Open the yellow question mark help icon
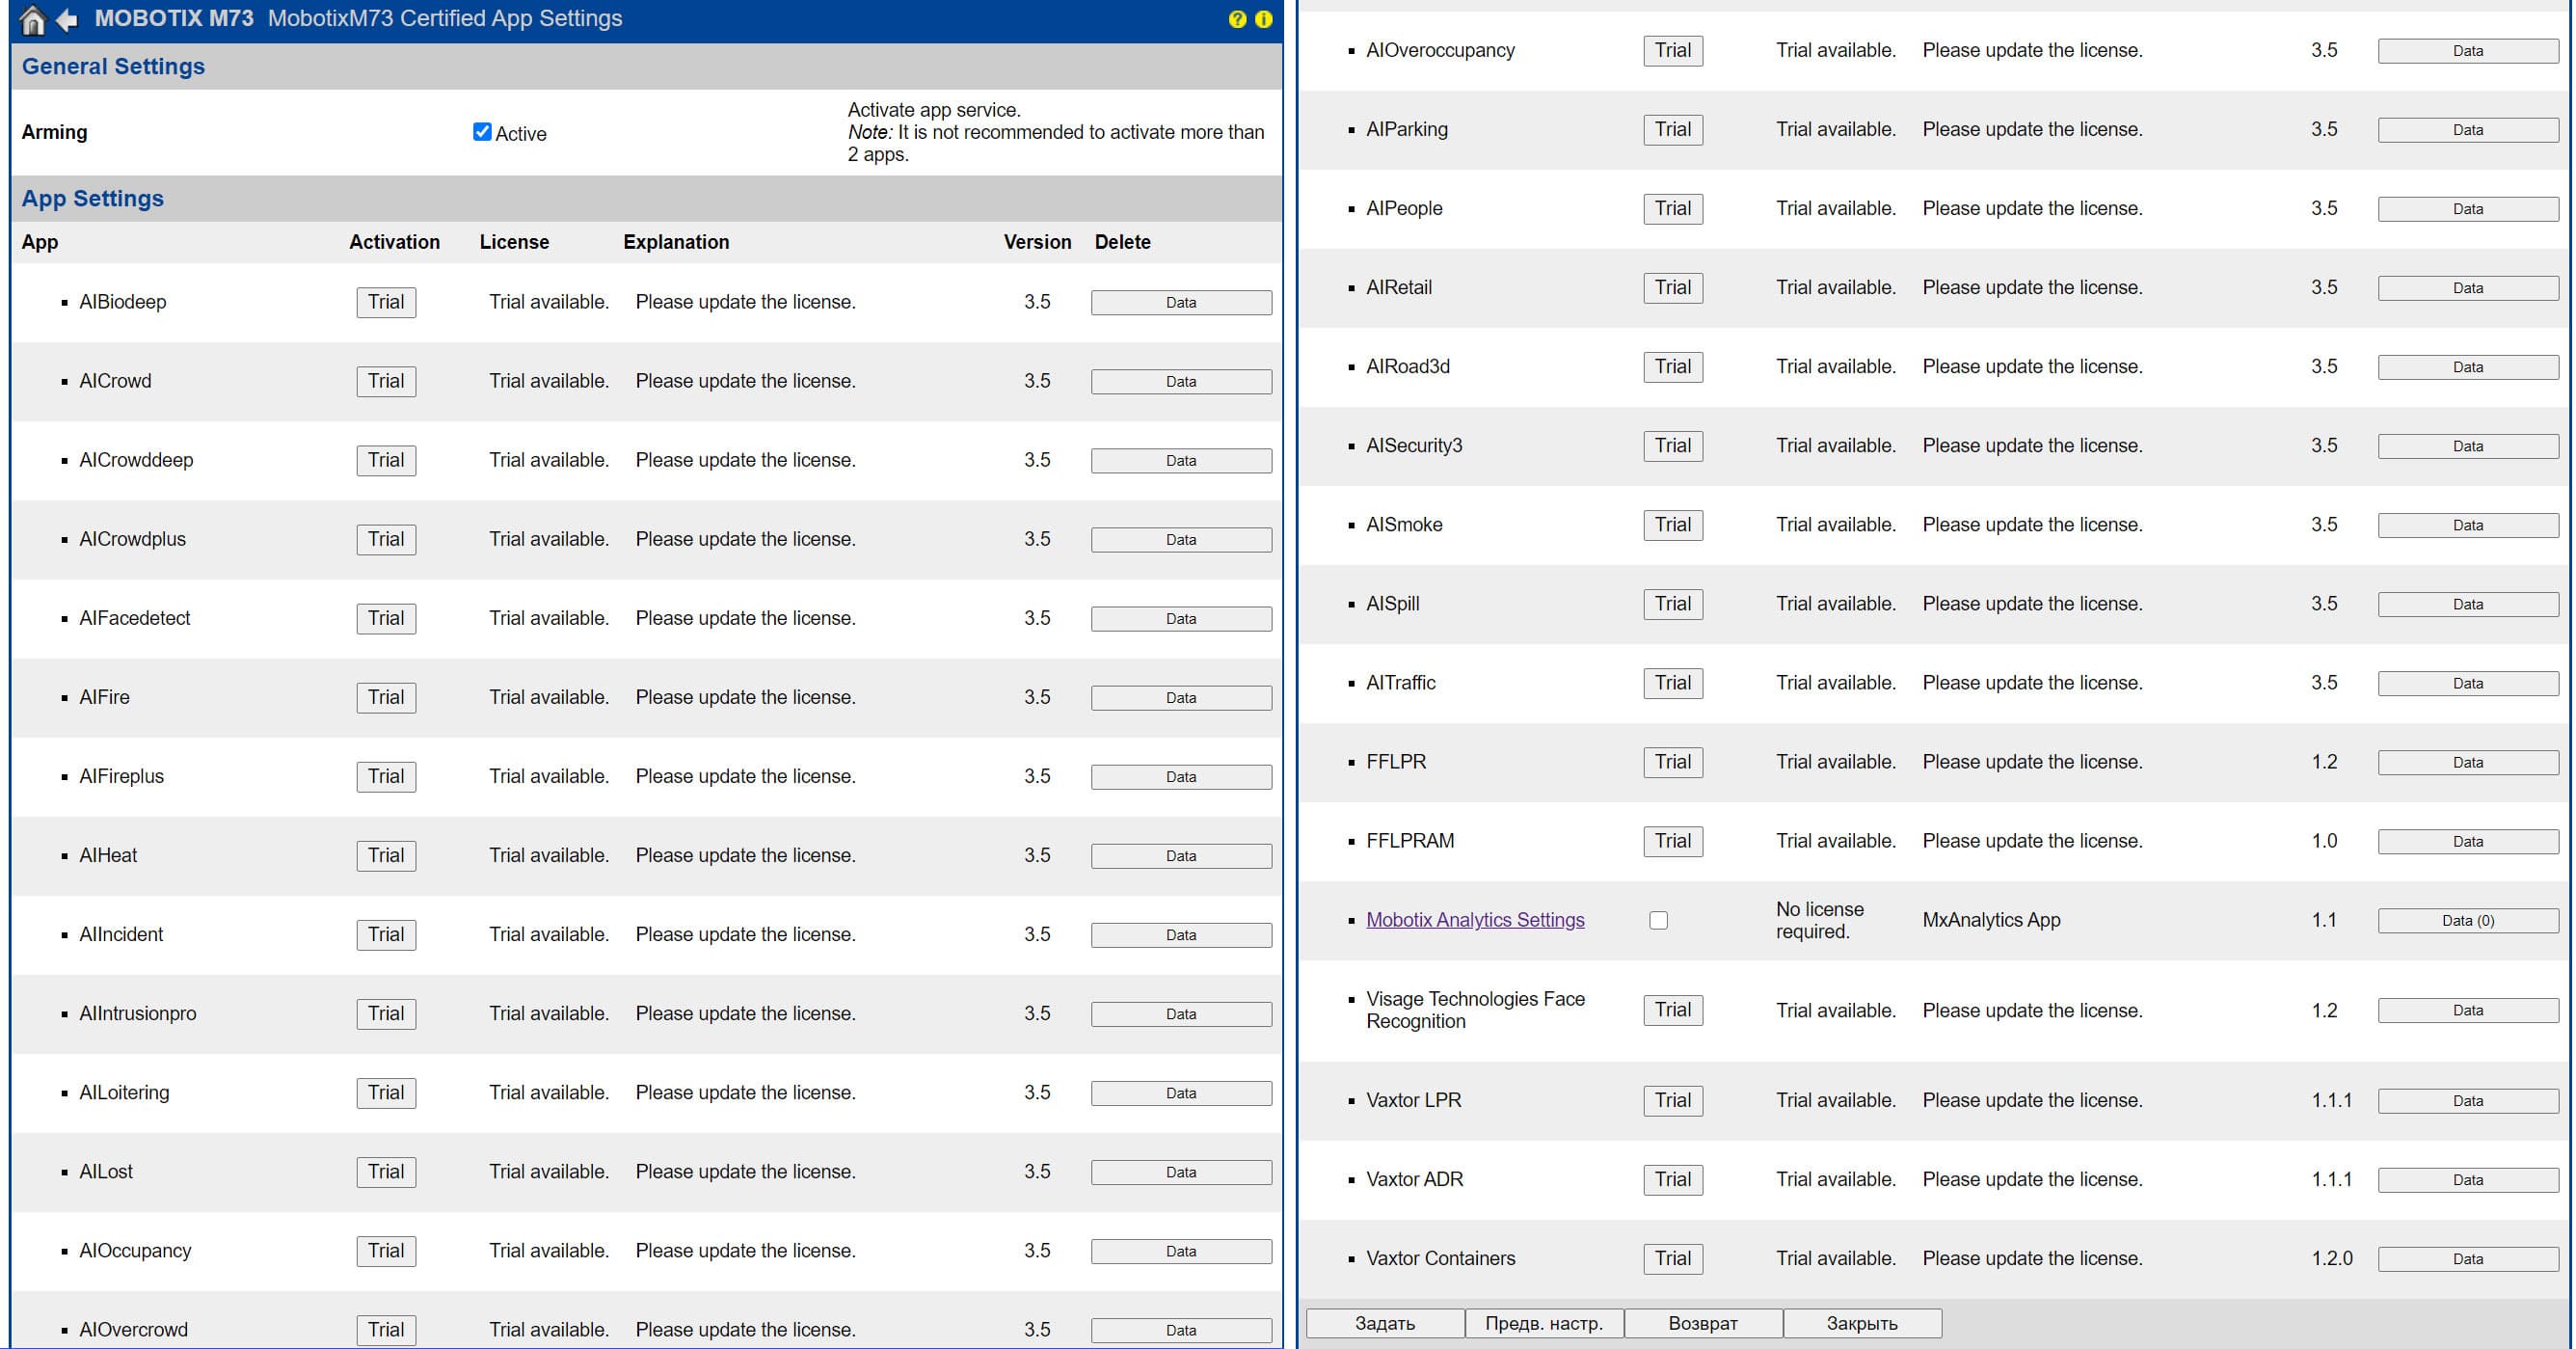The width and height of the screenshot is (2576, 1349). (1237, 19)
